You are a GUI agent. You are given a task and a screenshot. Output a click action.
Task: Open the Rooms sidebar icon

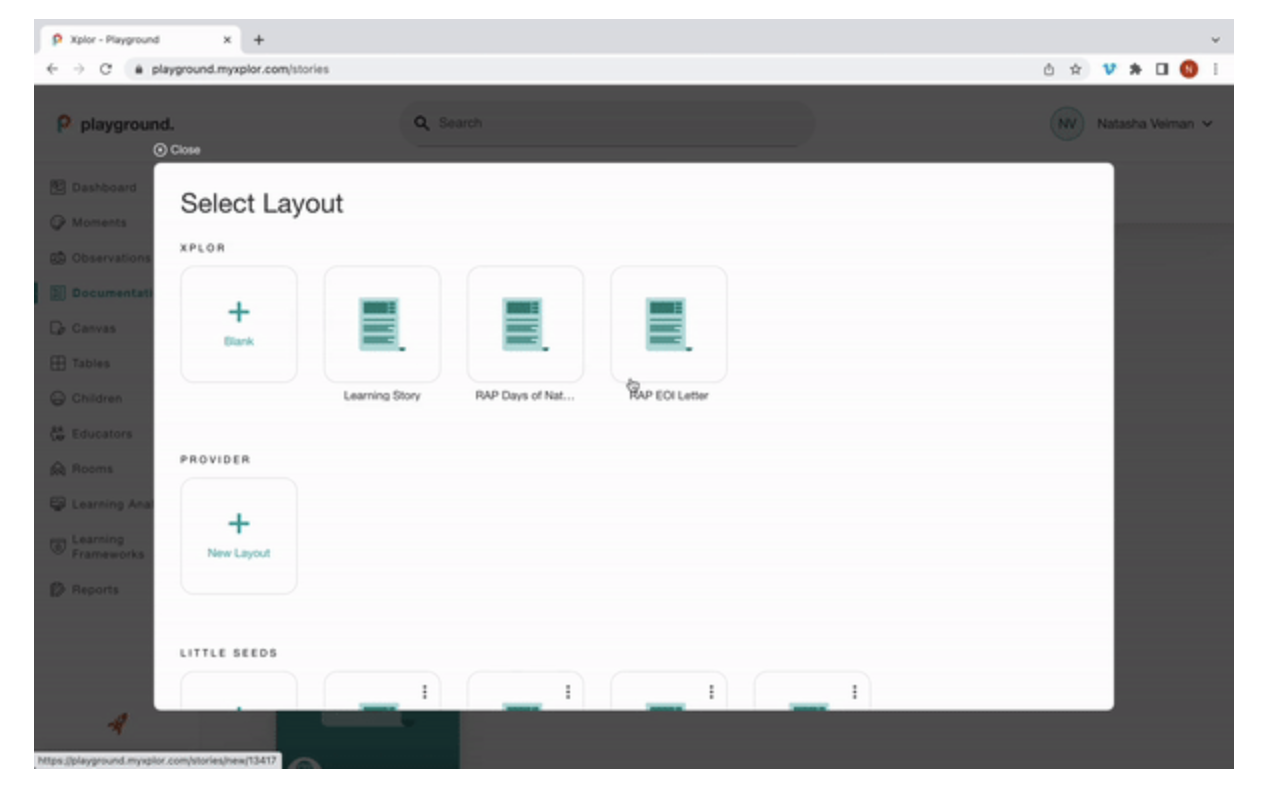(57, 469)
